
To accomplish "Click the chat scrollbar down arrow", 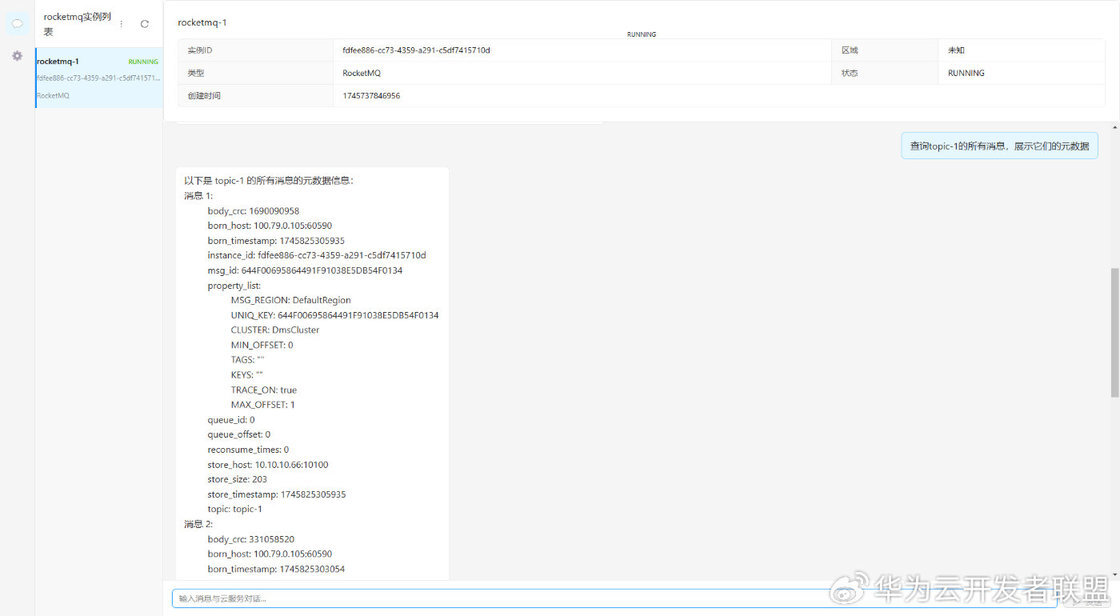I will [1114, 575].
